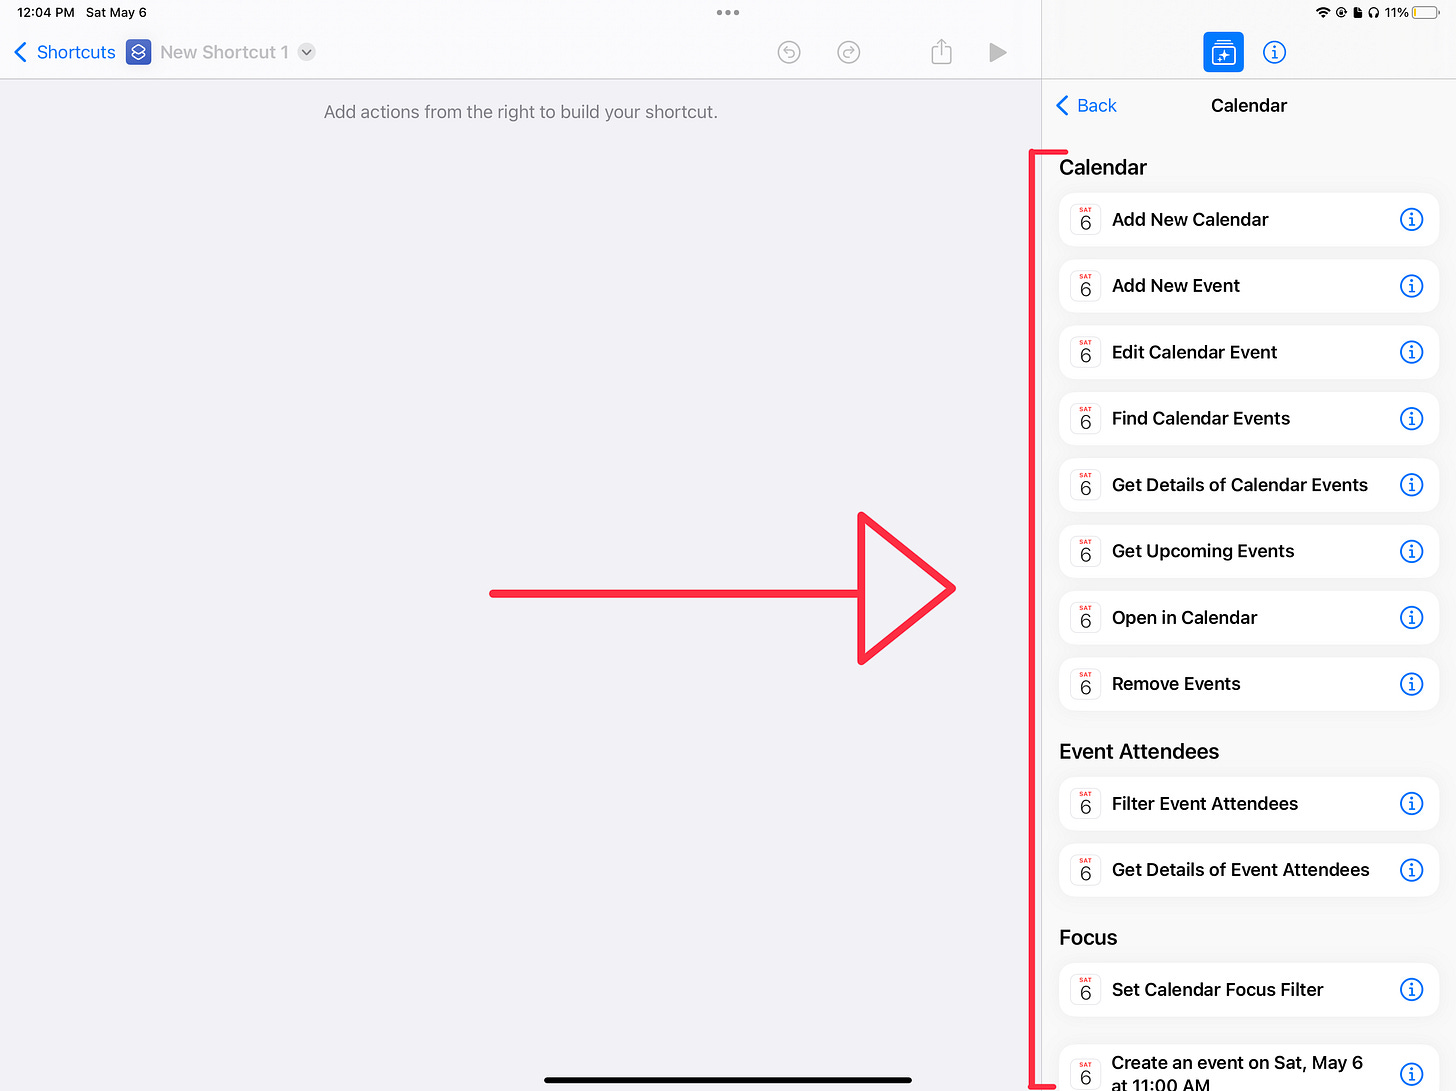The image size is (1456, 1091).
Task: Tap Back in the Calendar panel
Action: pos(1086,105)
